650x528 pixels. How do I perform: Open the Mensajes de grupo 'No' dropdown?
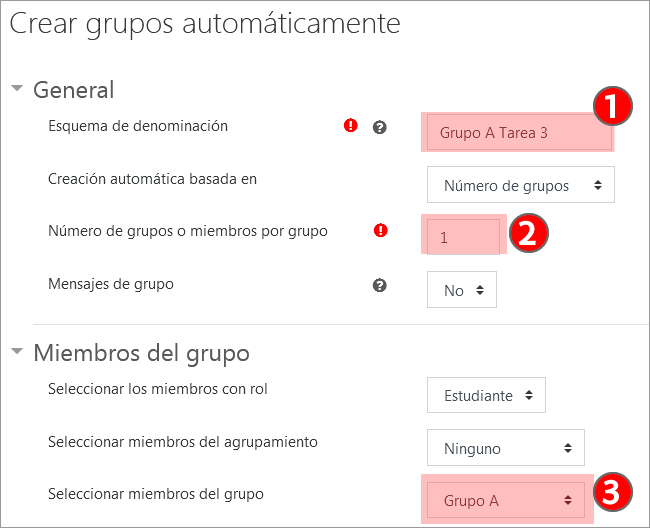(x=462, y=290)
